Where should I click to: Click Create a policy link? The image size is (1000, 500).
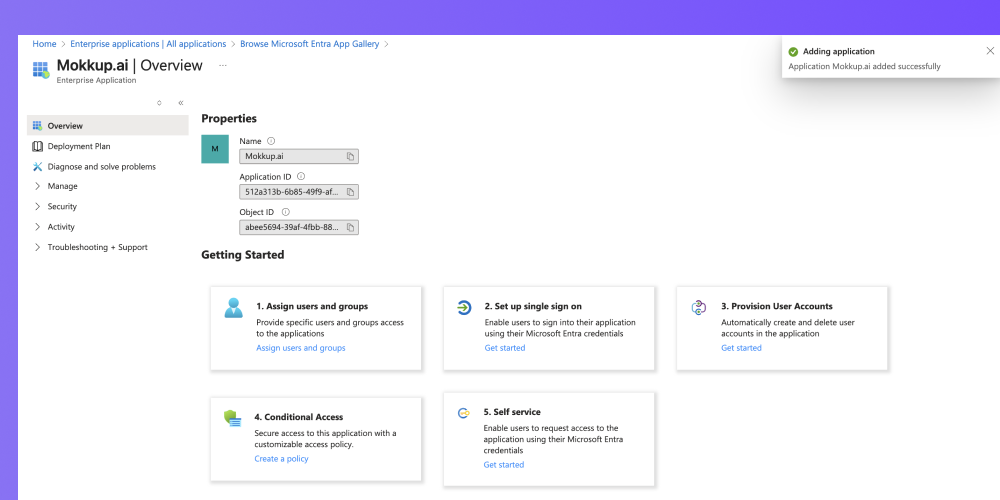click(x=281, y=459)
